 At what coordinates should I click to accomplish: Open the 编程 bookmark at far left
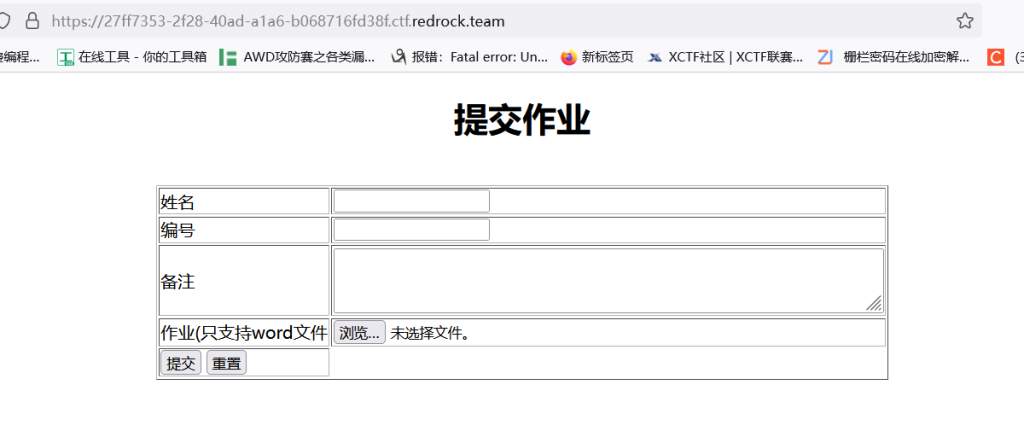pyautogui.click(x=20, y=57)
